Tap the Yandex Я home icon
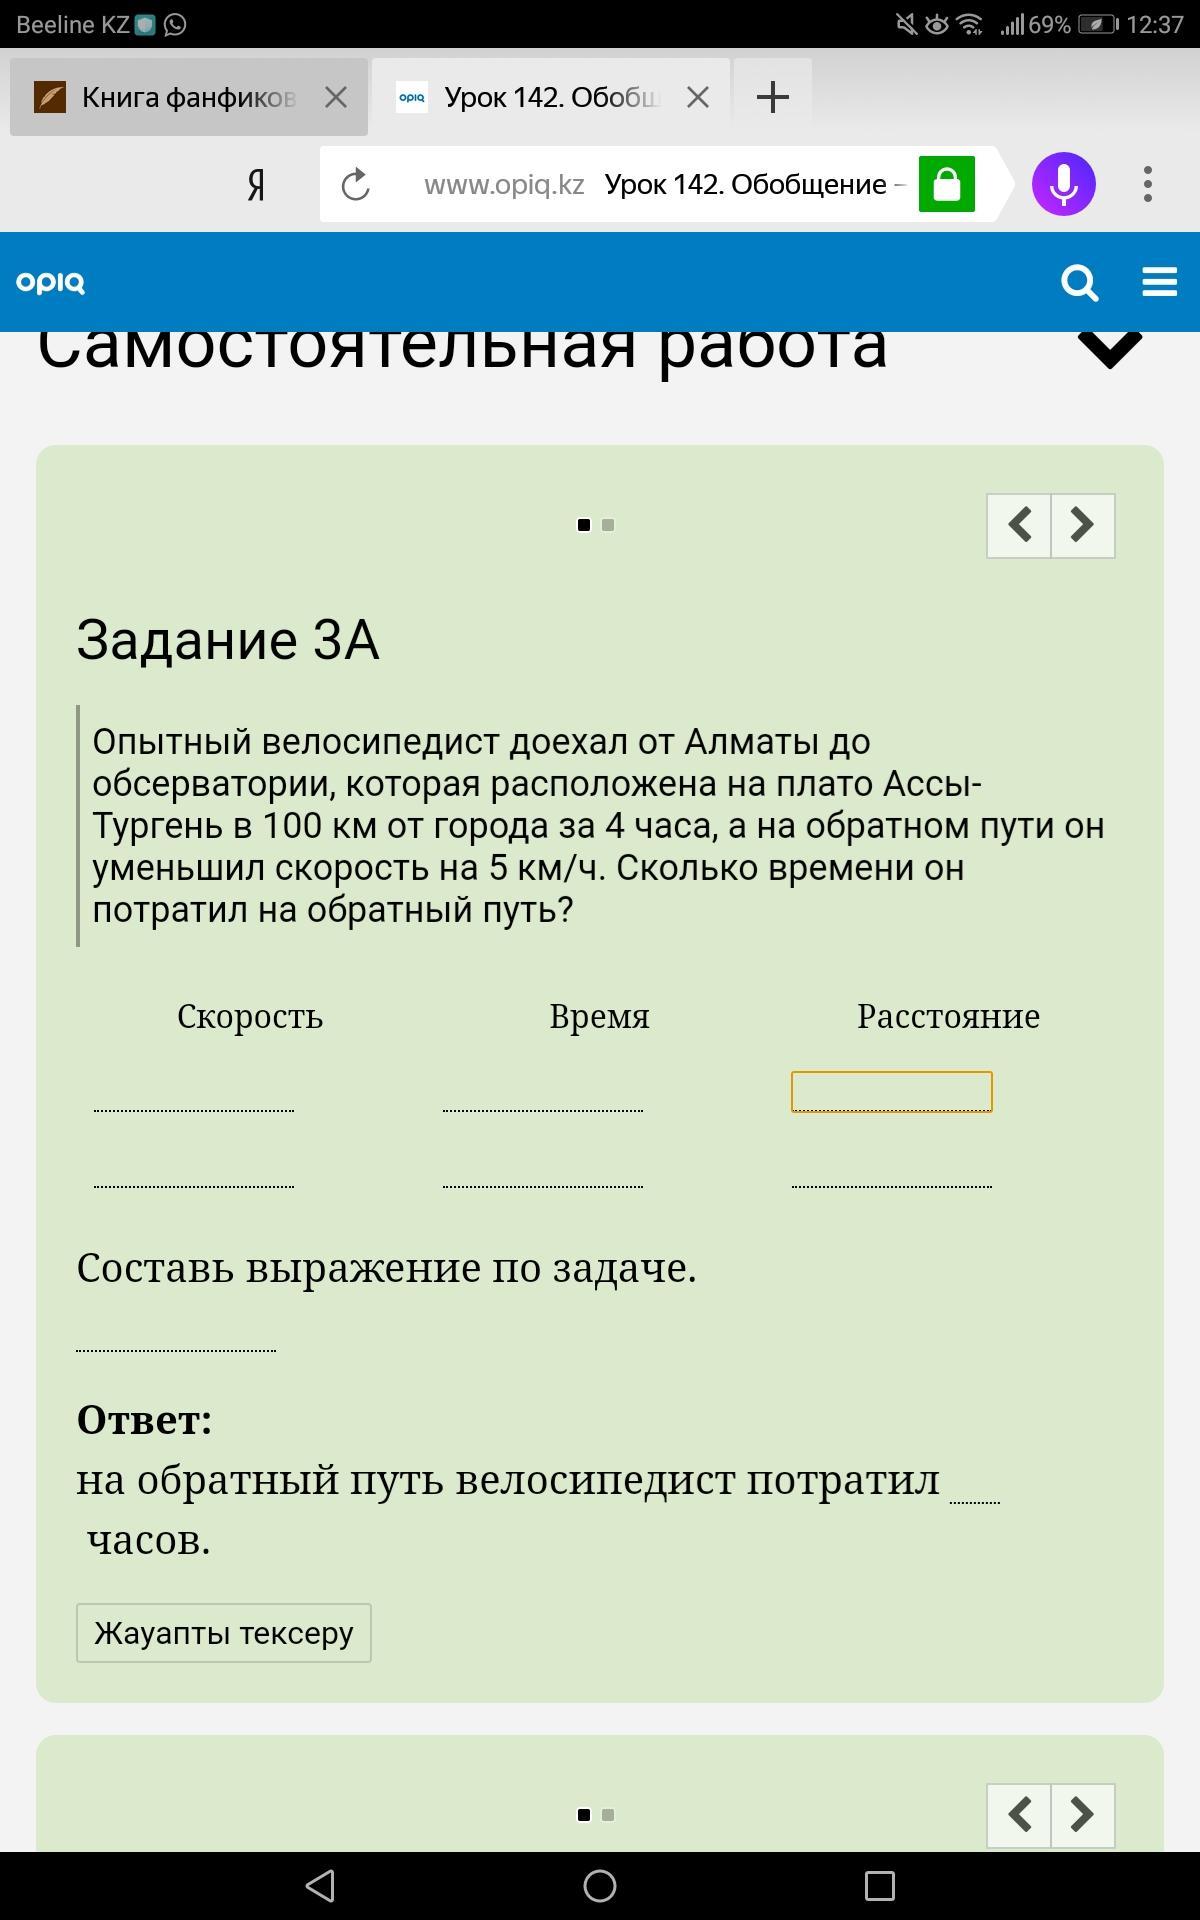 (x=256, y=185)
